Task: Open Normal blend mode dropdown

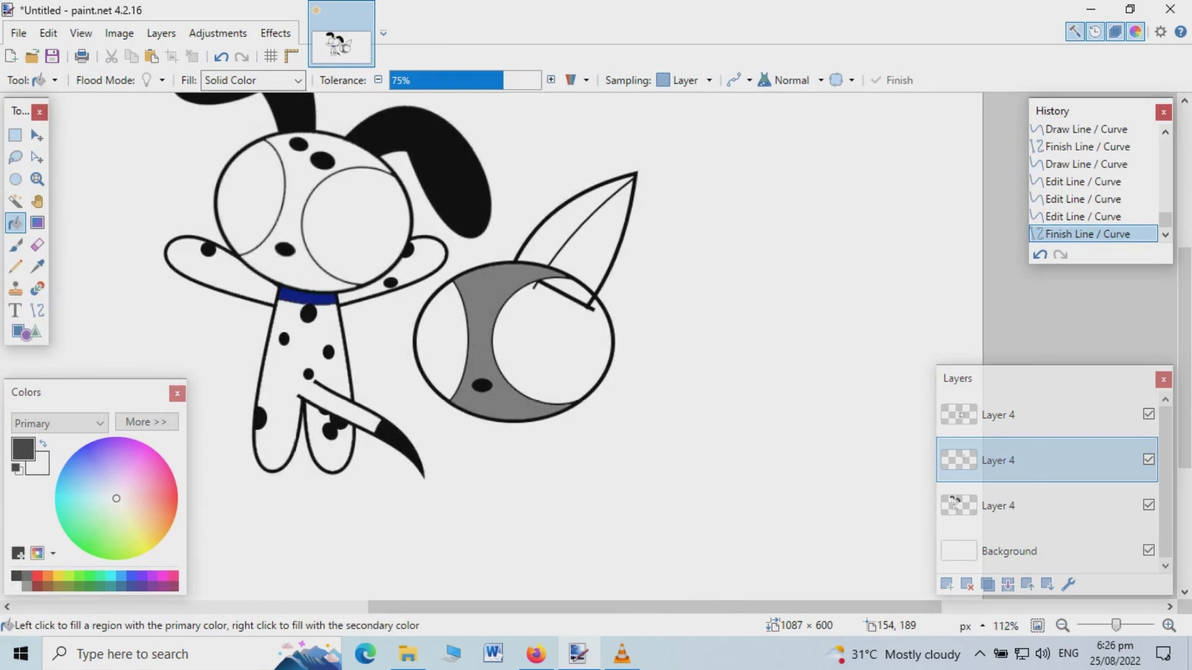Action: click(x=820, y=80)
